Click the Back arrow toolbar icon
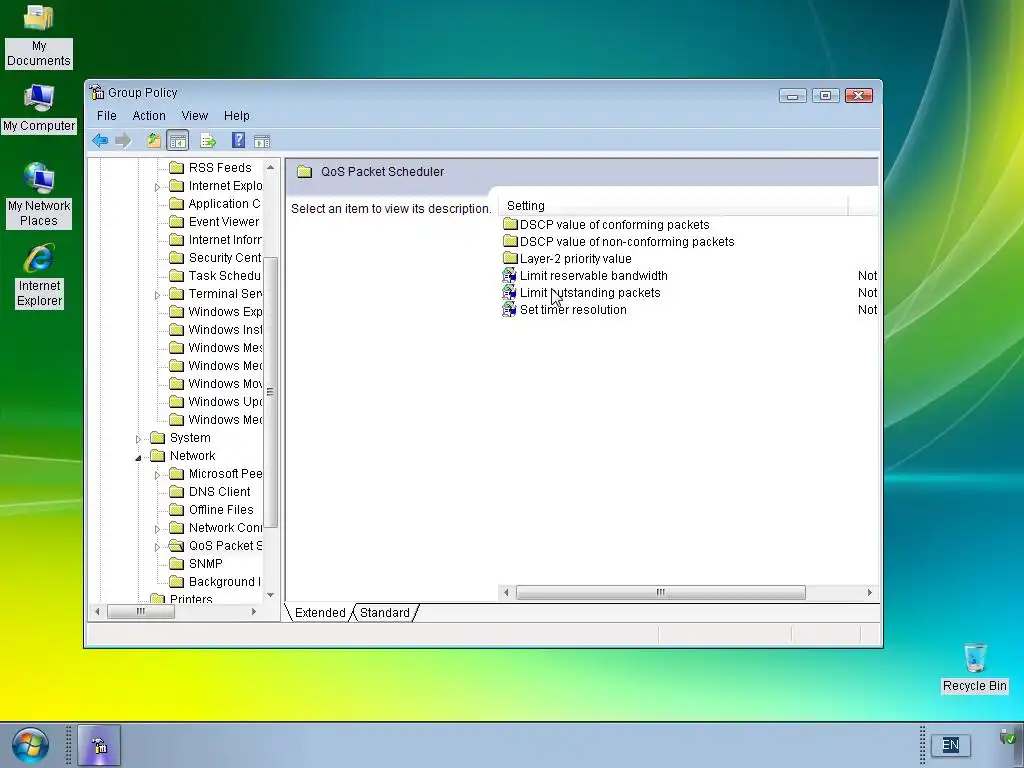 pyautogui.click(x=100, y=140)
